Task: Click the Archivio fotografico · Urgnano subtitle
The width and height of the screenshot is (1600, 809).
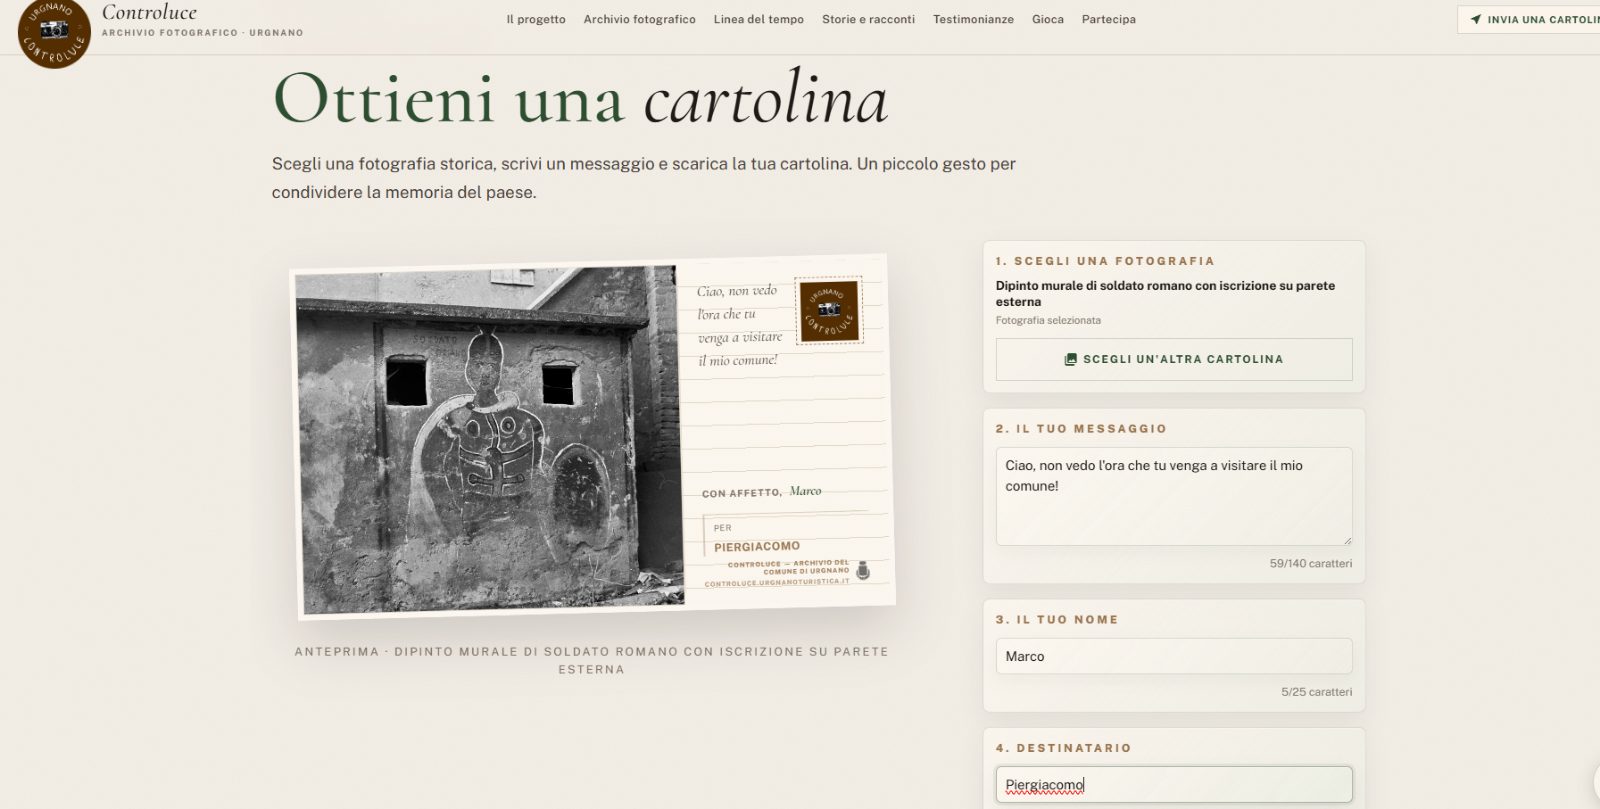Action: tap(202, 33)
